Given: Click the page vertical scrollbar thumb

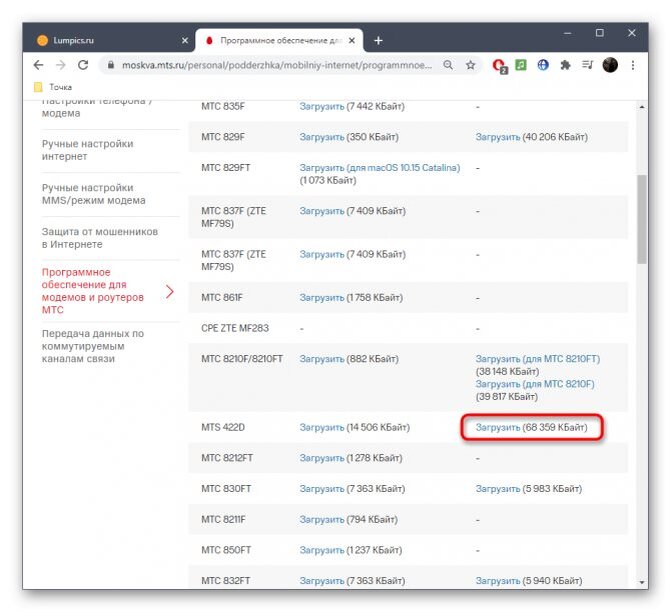Looking at the screenshot, I should click(641, 219).
